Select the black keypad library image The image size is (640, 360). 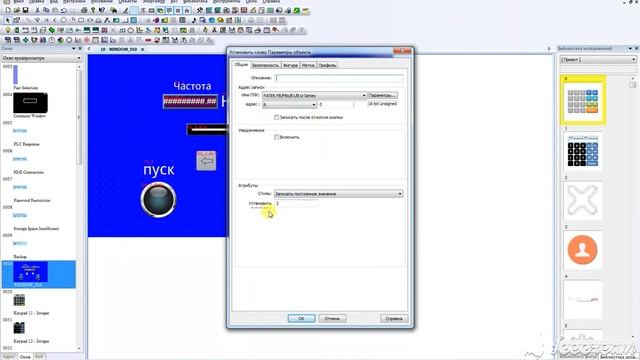(583, 152)
